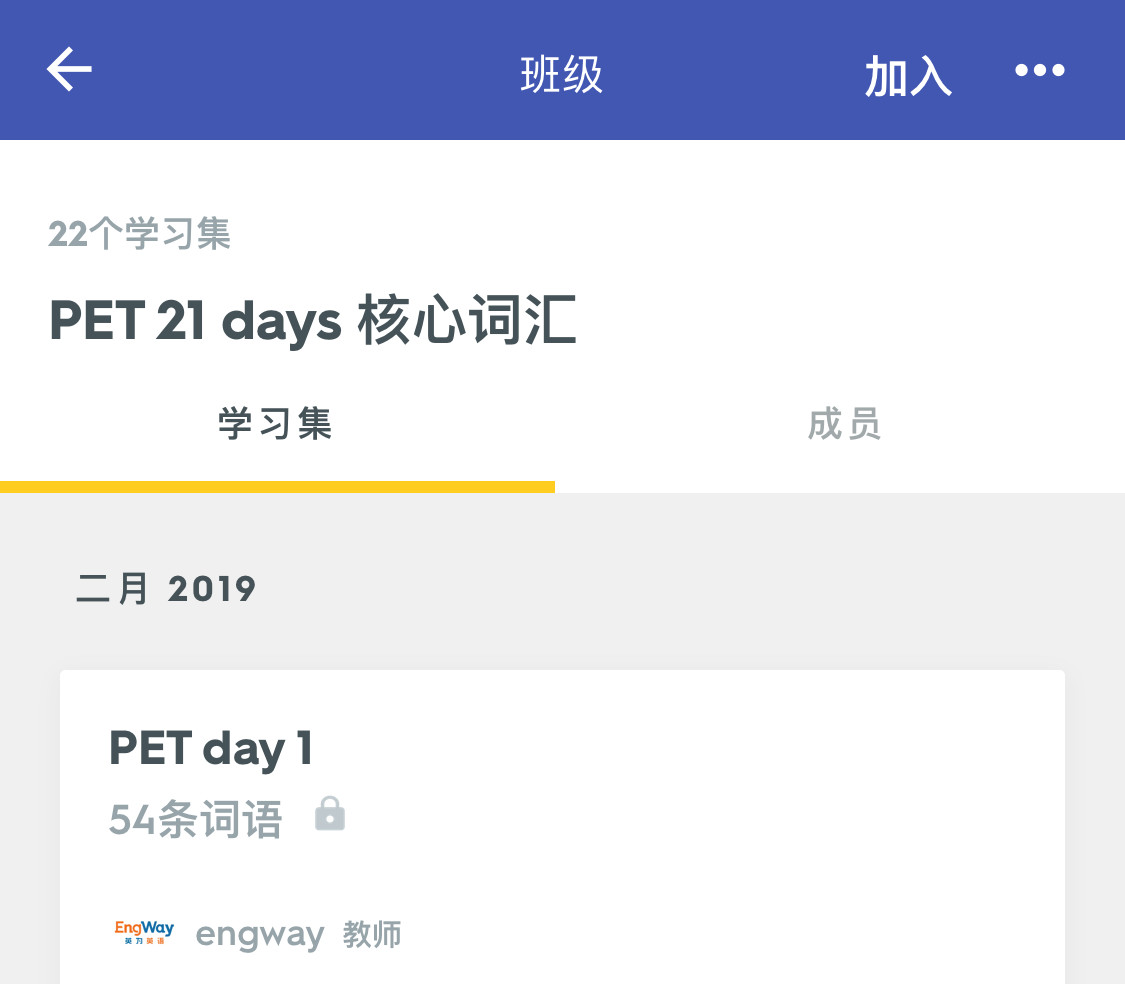Tap the 二月 2019 section header
This screenshot has width=1125, height=984.
[166, 589]
